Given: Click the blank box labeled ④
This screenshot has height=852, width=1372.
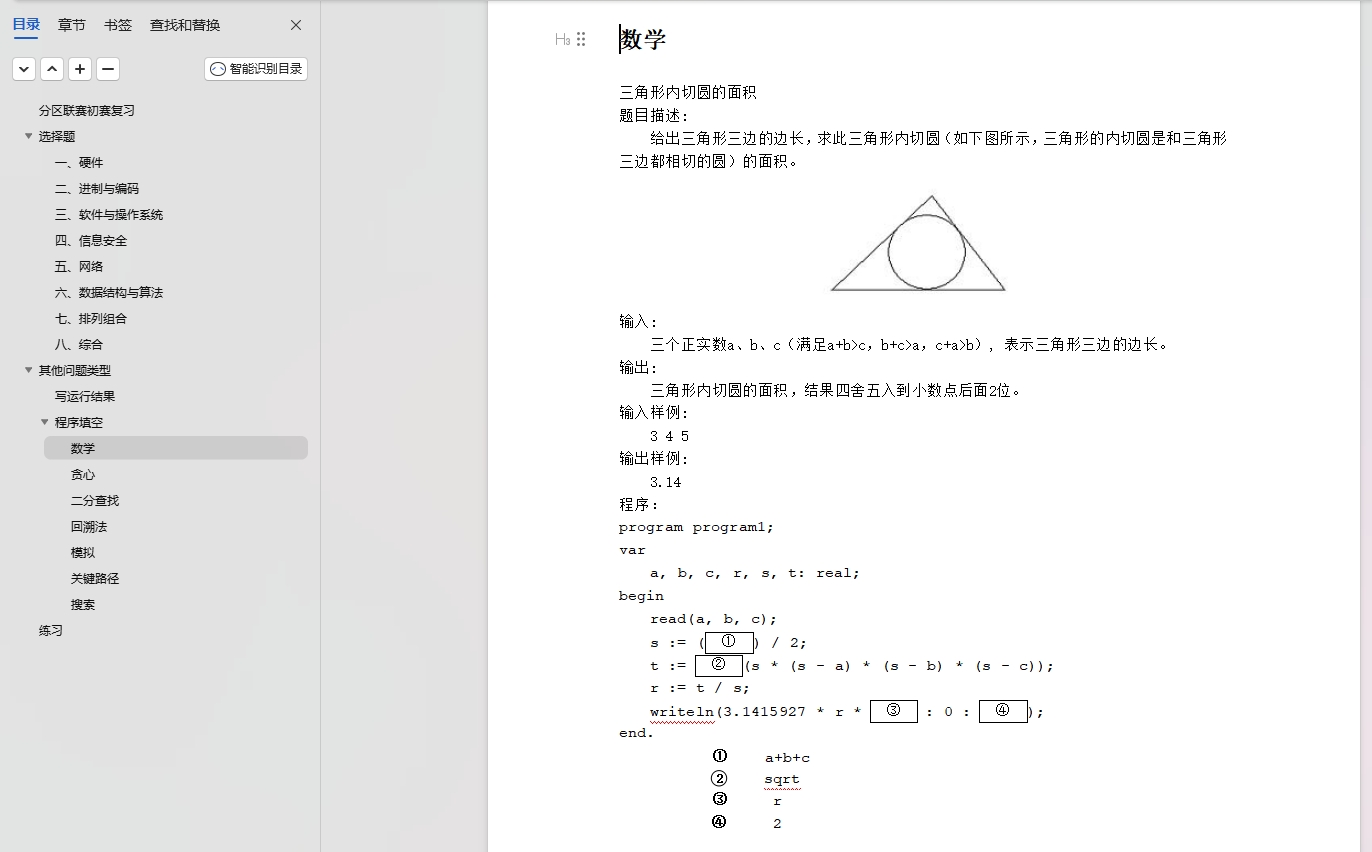Looking at the screenshot, I should click(x=1003, y=711).
